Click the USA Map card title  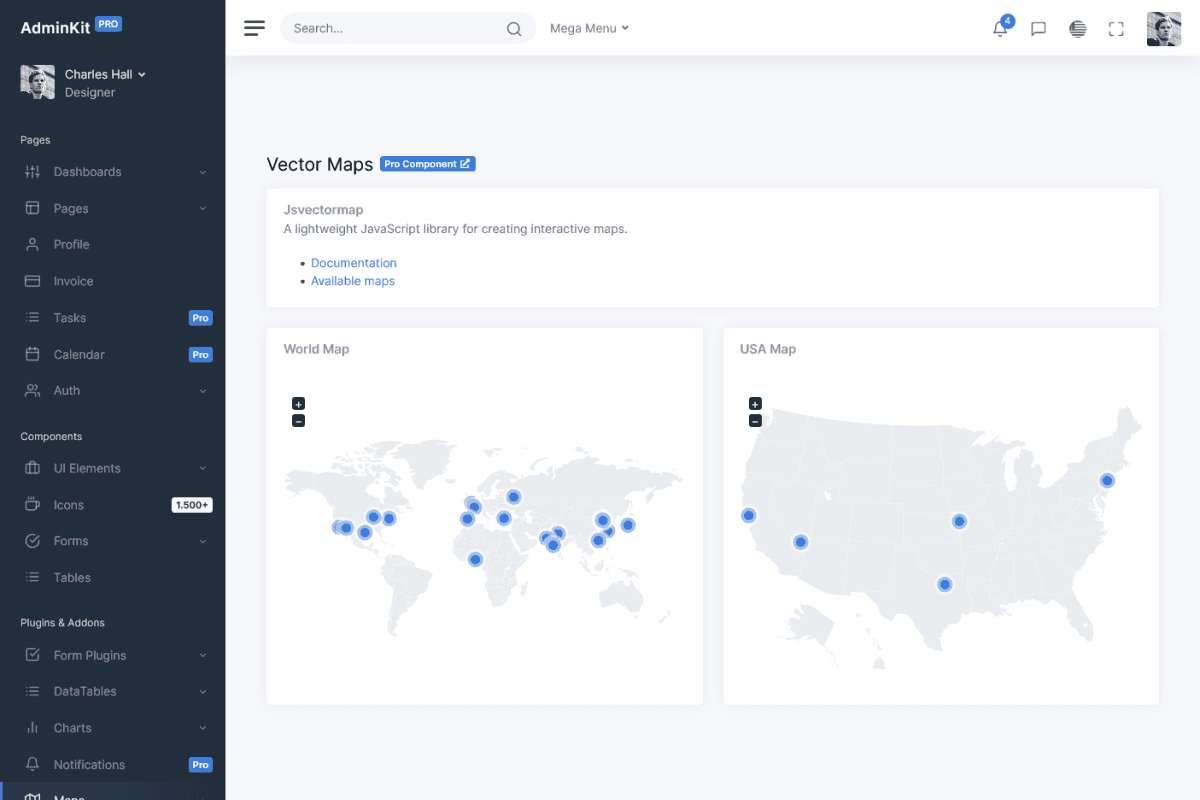pos(768,349)
